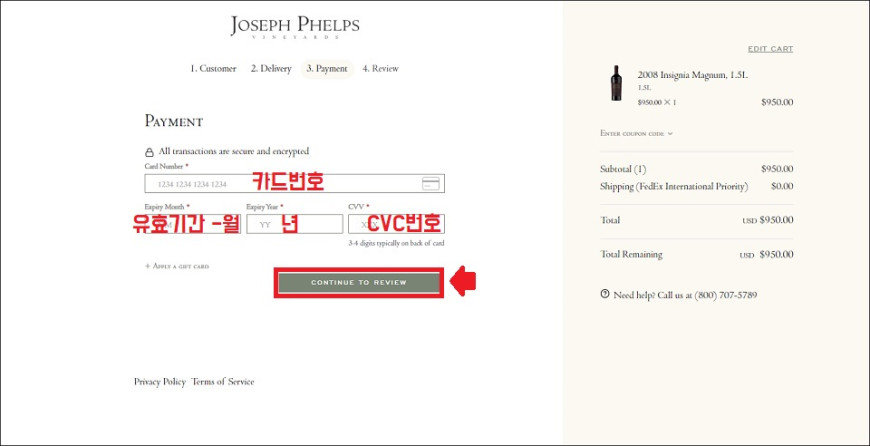Click the Insignia Magnum bottle thumbnail
The width and height of the screenshot is (870, 446).
point(616,83)
